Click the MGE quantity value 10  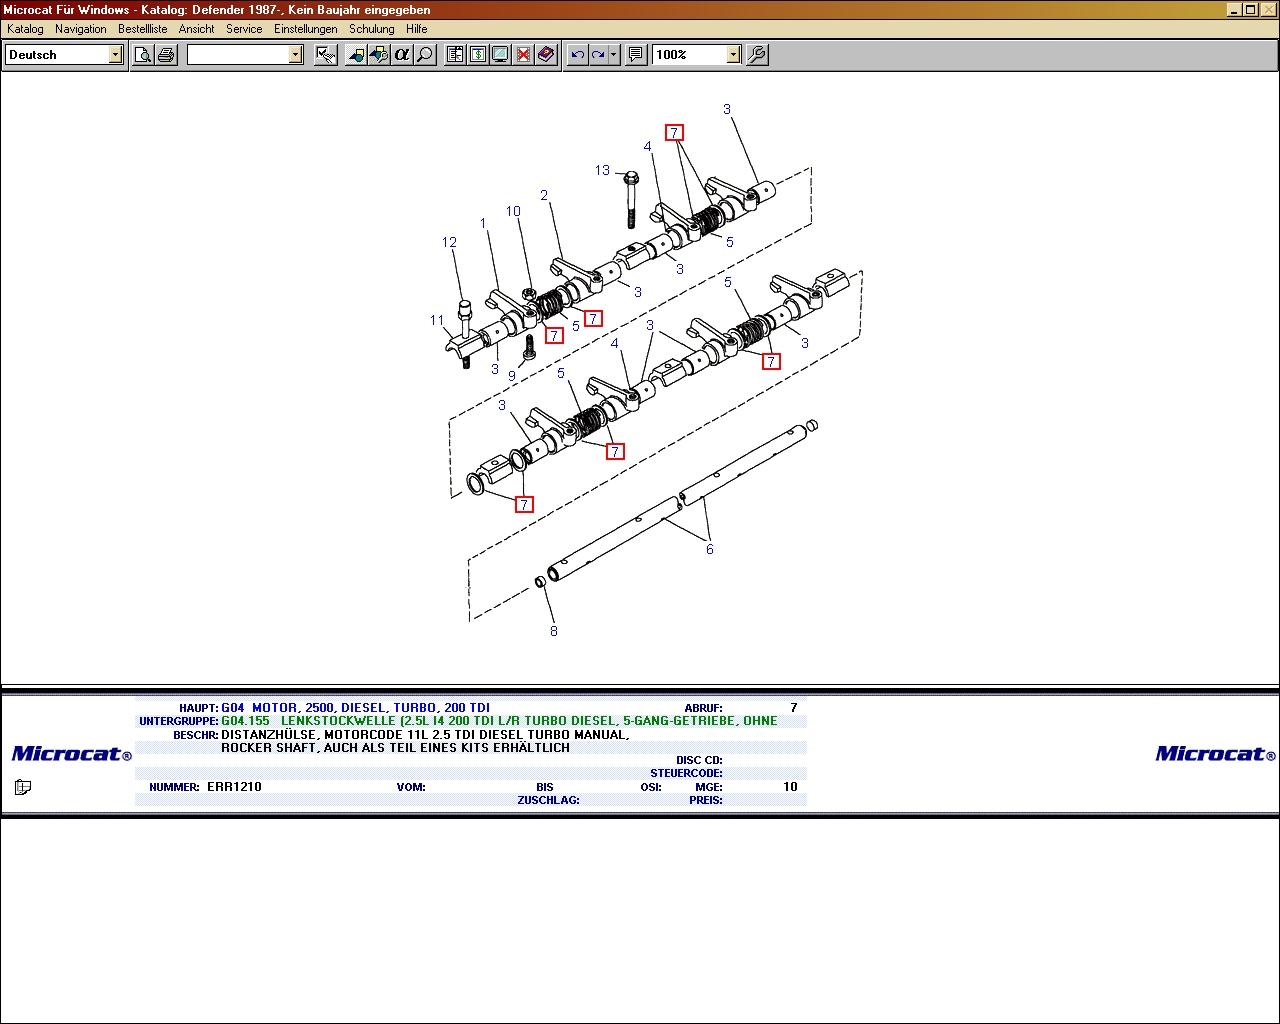click(x=790, y=787)
